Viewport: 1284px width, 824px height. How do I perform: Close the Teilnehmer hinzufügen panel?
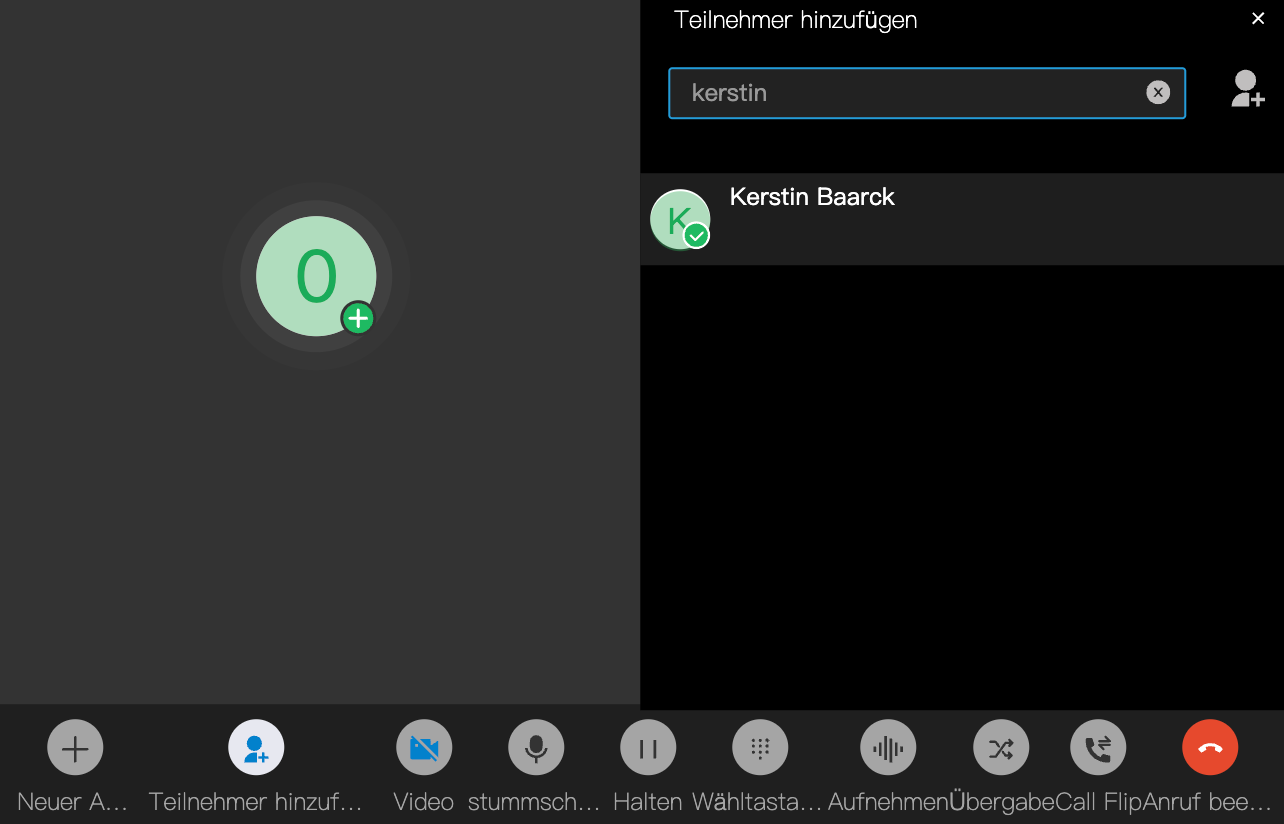pos(1258,18)
